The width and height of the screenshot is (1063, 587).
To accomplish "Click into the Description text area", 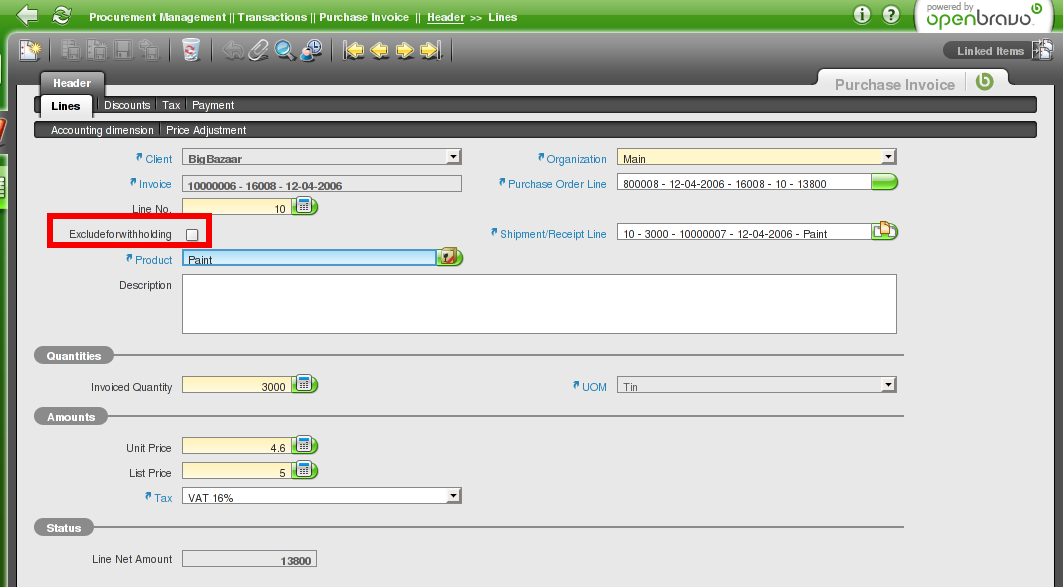I will point(538,303).
